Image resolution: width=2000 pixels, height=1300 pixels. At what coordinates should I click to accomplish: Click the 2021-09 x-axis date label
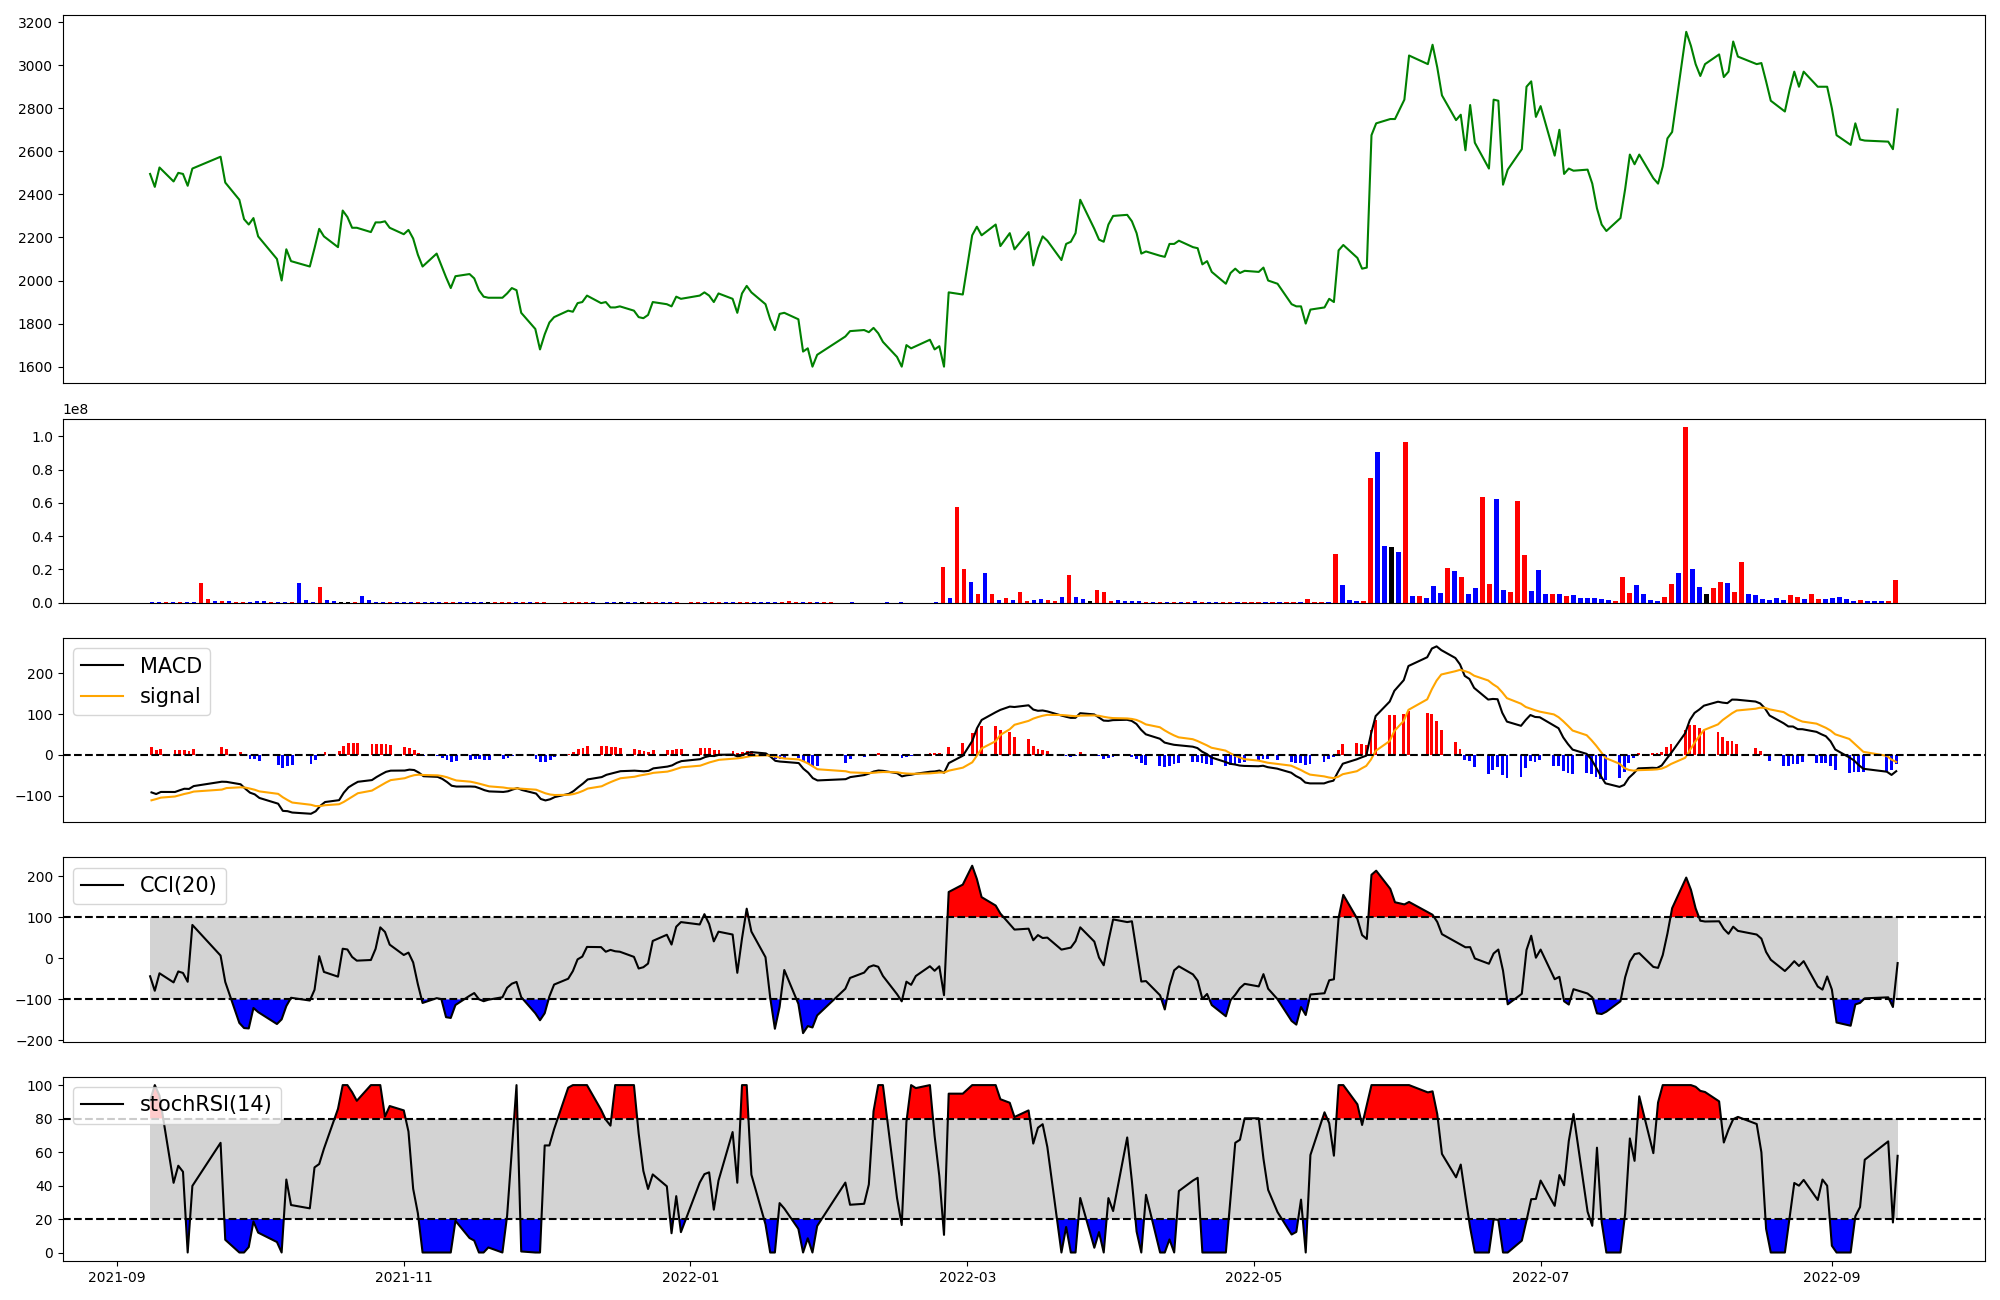[118, 1277]
